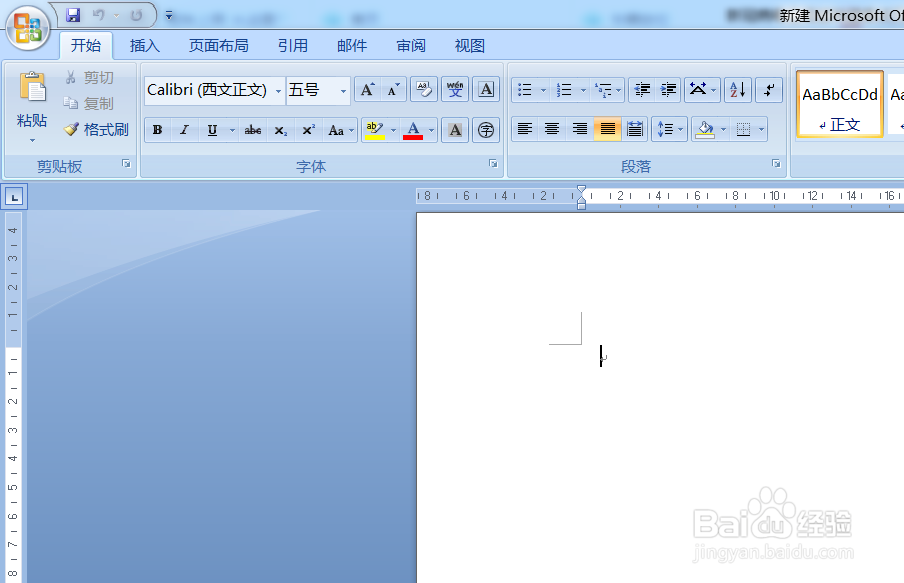Open the 邮件 ribbon tab
This screenshot has width=904, height=583.
point(352,46)
